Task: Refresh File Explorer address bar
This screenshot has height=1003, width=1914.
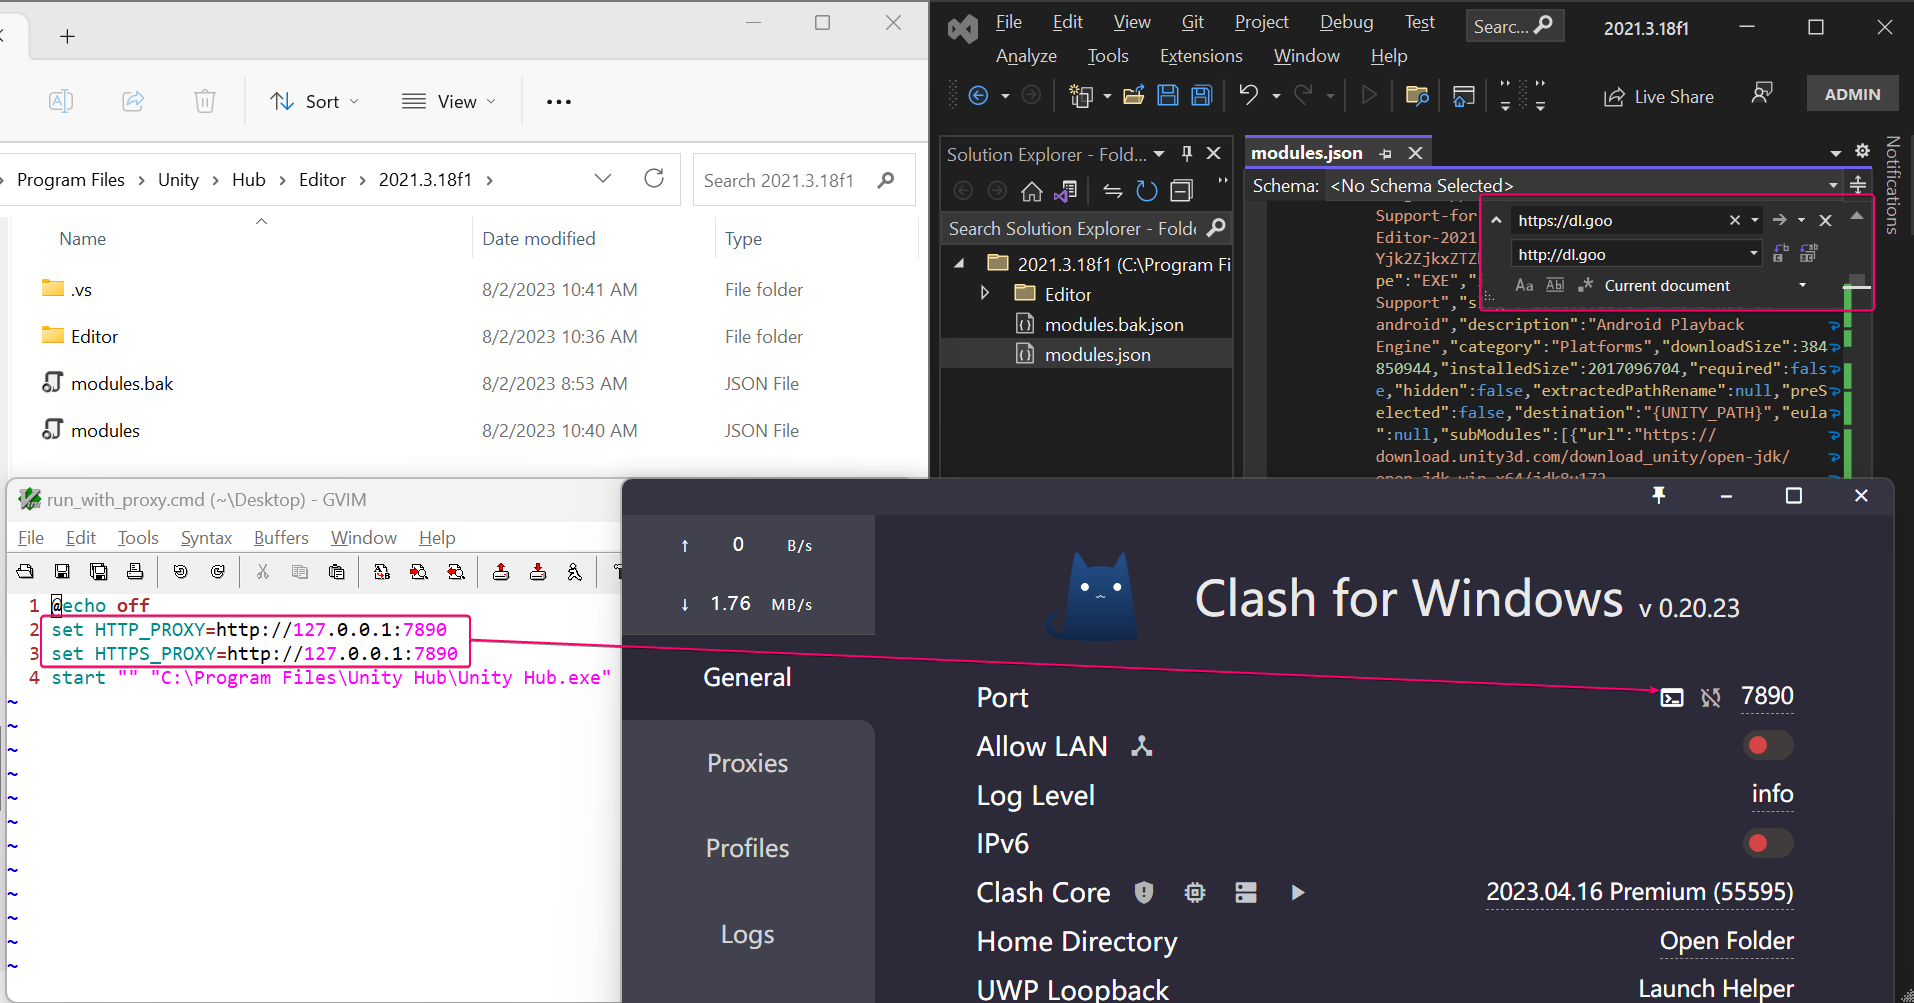Action: (x=654, y=179)
